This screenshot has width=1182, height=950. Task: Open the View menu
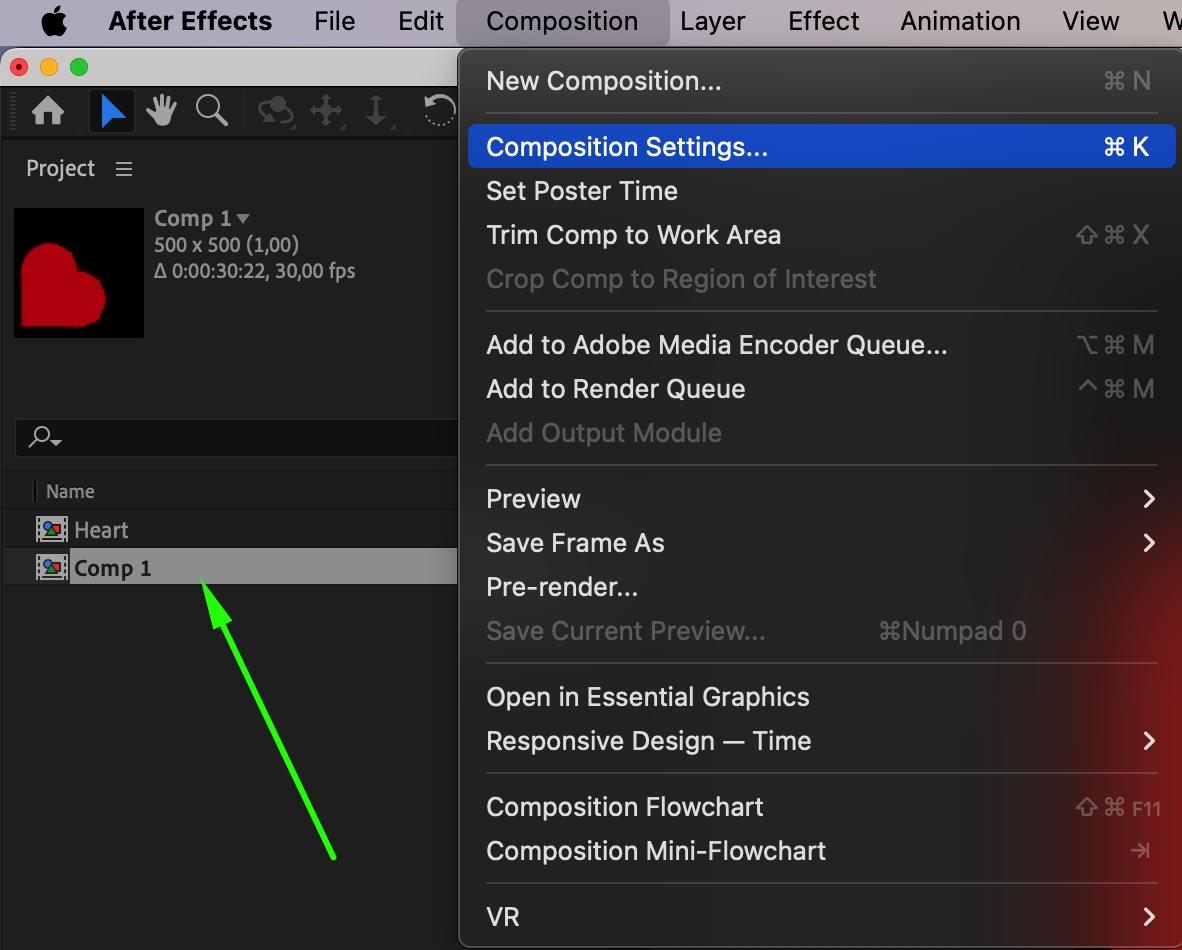click(1091, 21)
